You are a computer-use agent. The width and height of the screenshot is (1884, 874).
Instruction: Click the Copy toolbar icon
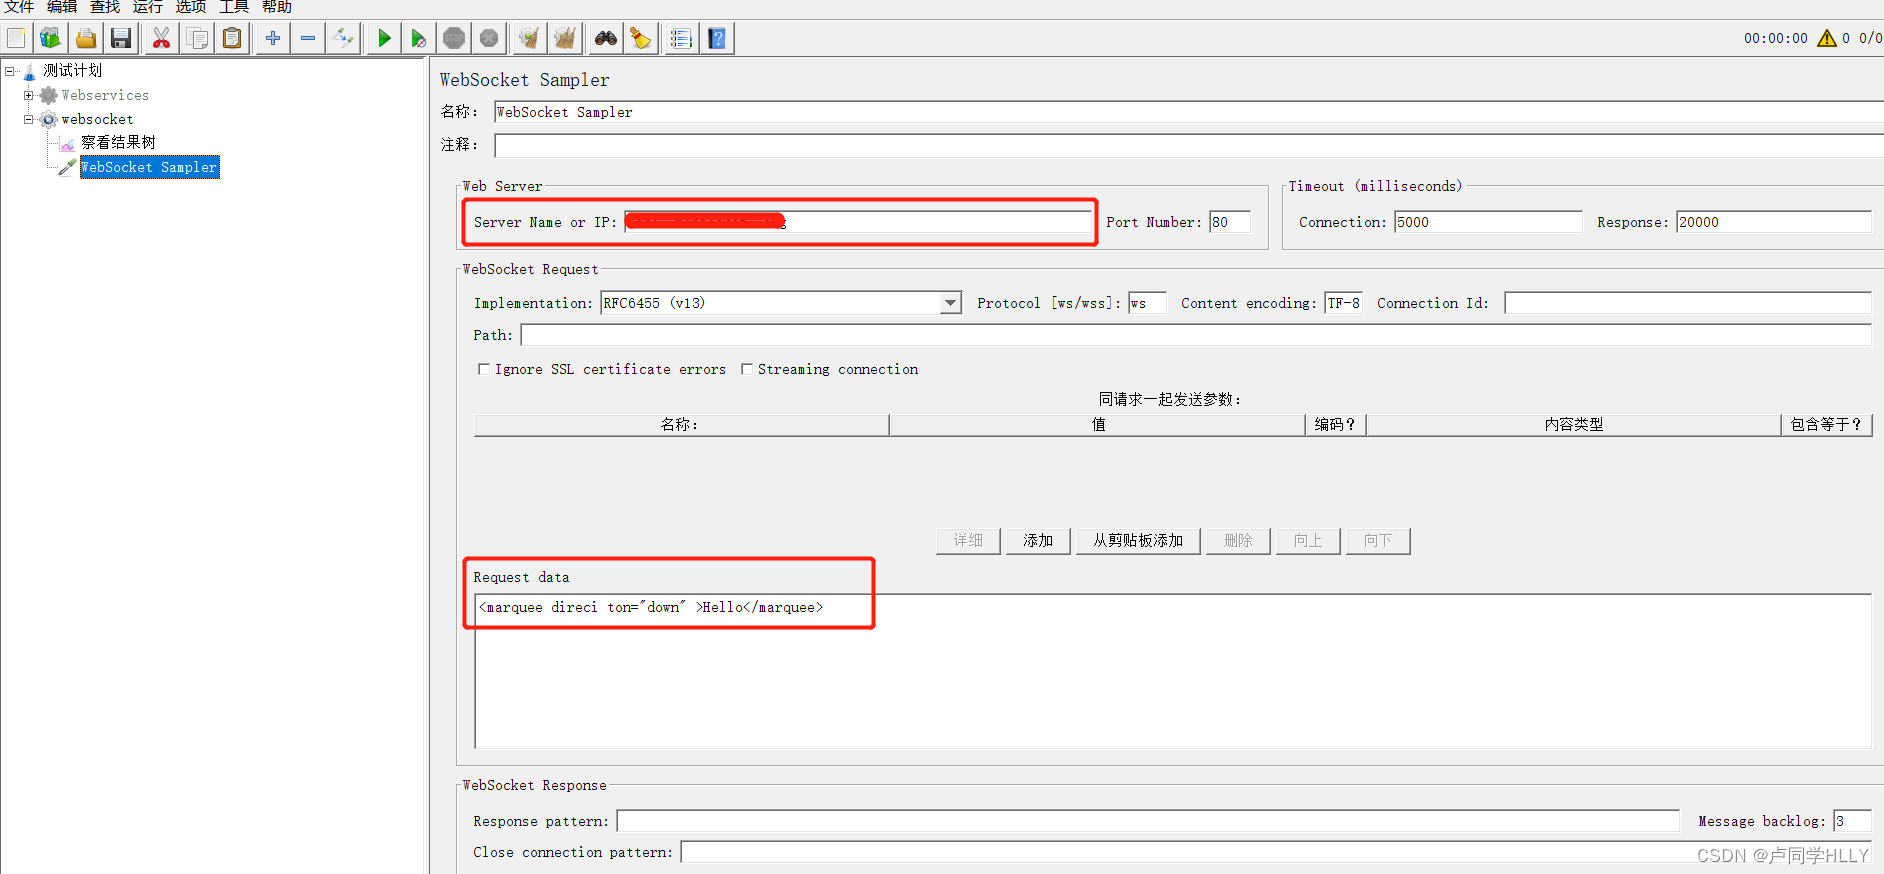[x=197, y=39]
